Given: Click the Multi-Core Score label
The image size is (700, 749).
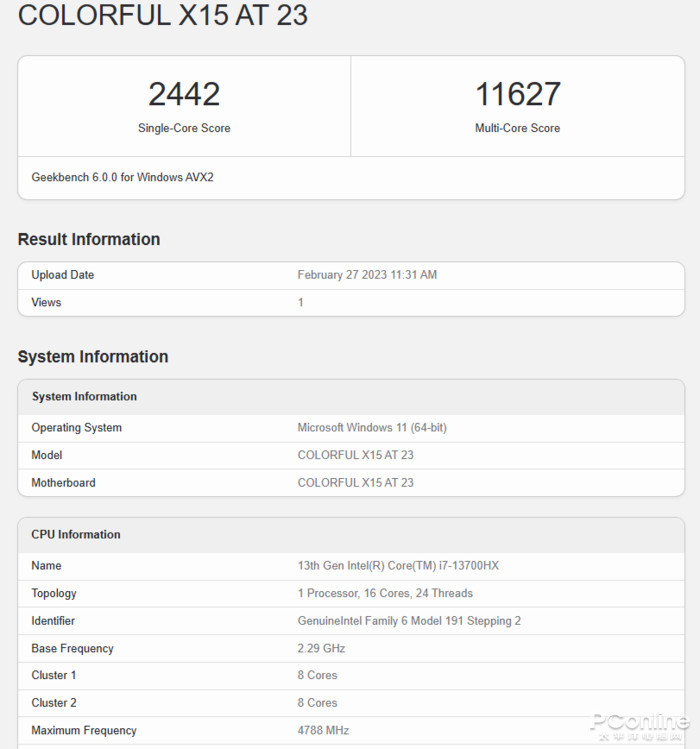Looking at the screenshot, I should tap(517, 128).
